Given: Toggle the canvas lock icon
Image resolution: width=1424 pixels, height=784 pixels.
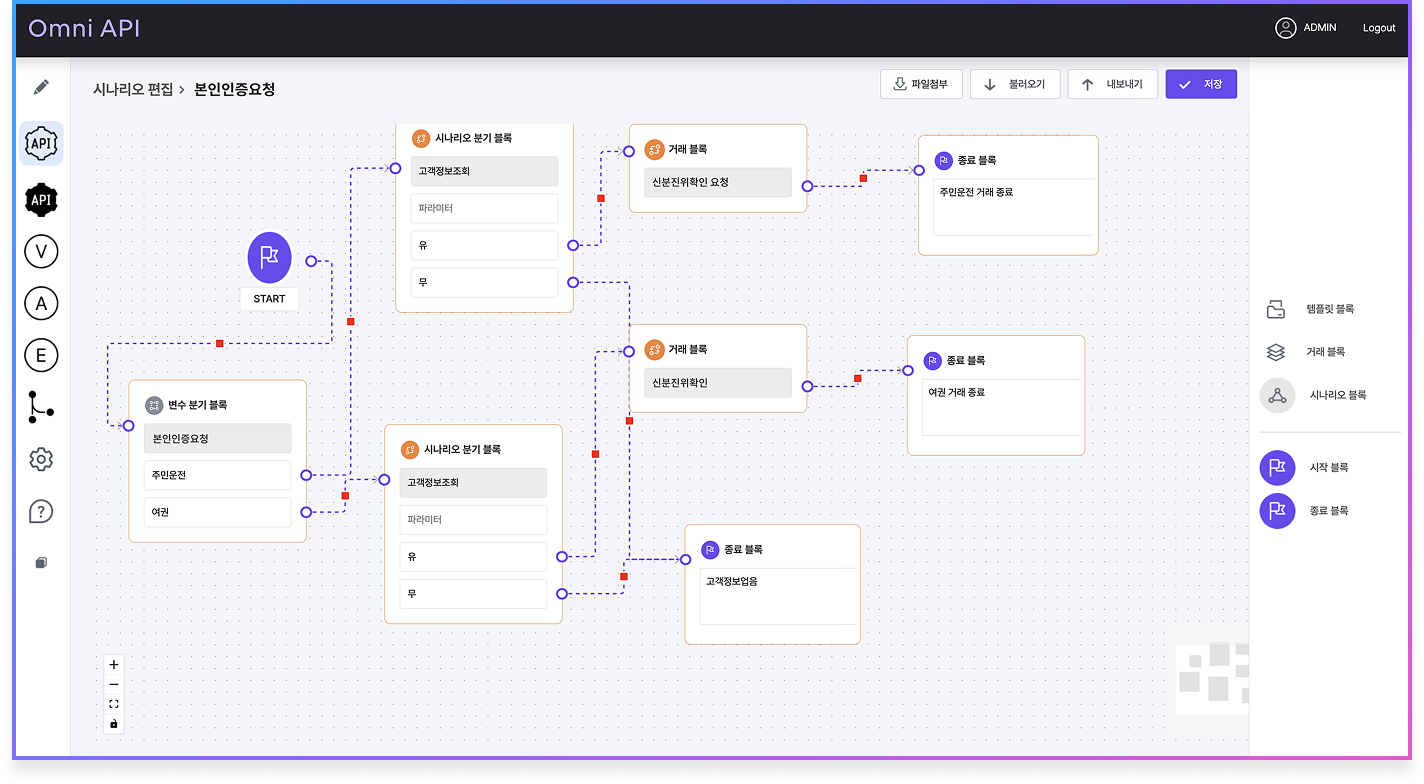Looking at the screenshot, I should pos(114,723).
